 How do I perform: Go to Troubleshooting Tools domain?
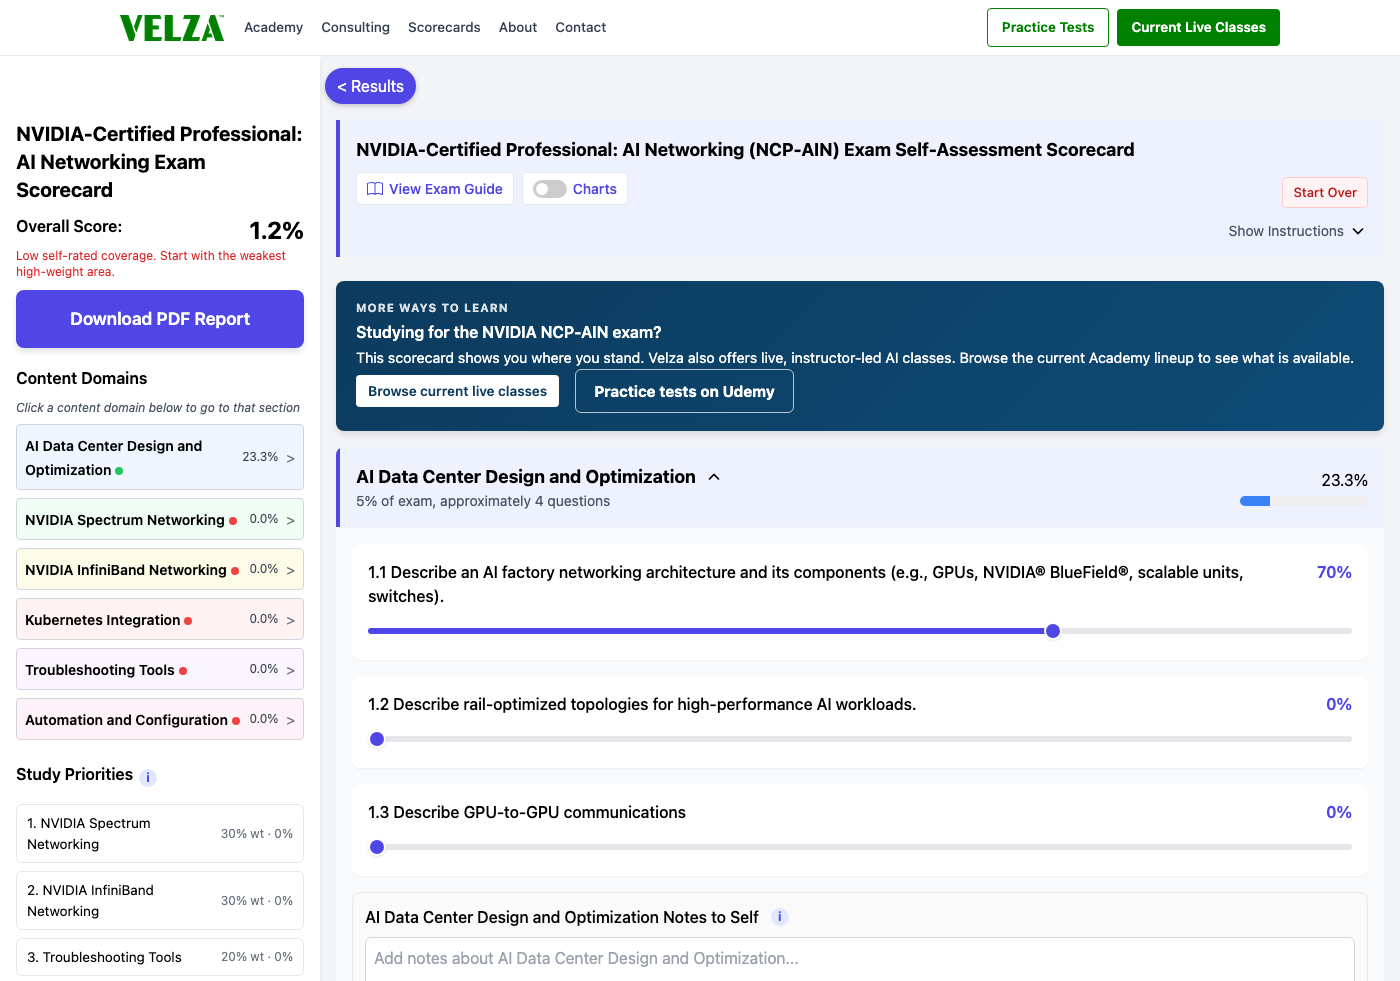point(160,669)
